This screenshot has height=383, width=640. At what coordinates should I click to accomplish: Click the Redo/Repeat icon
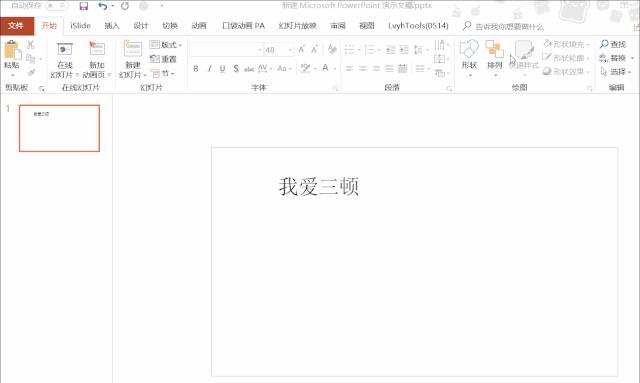125,6
